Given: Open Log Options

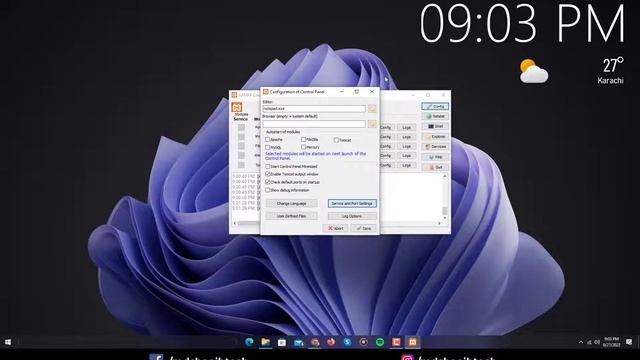Looking at the screenshot, I should coord(352,216).
